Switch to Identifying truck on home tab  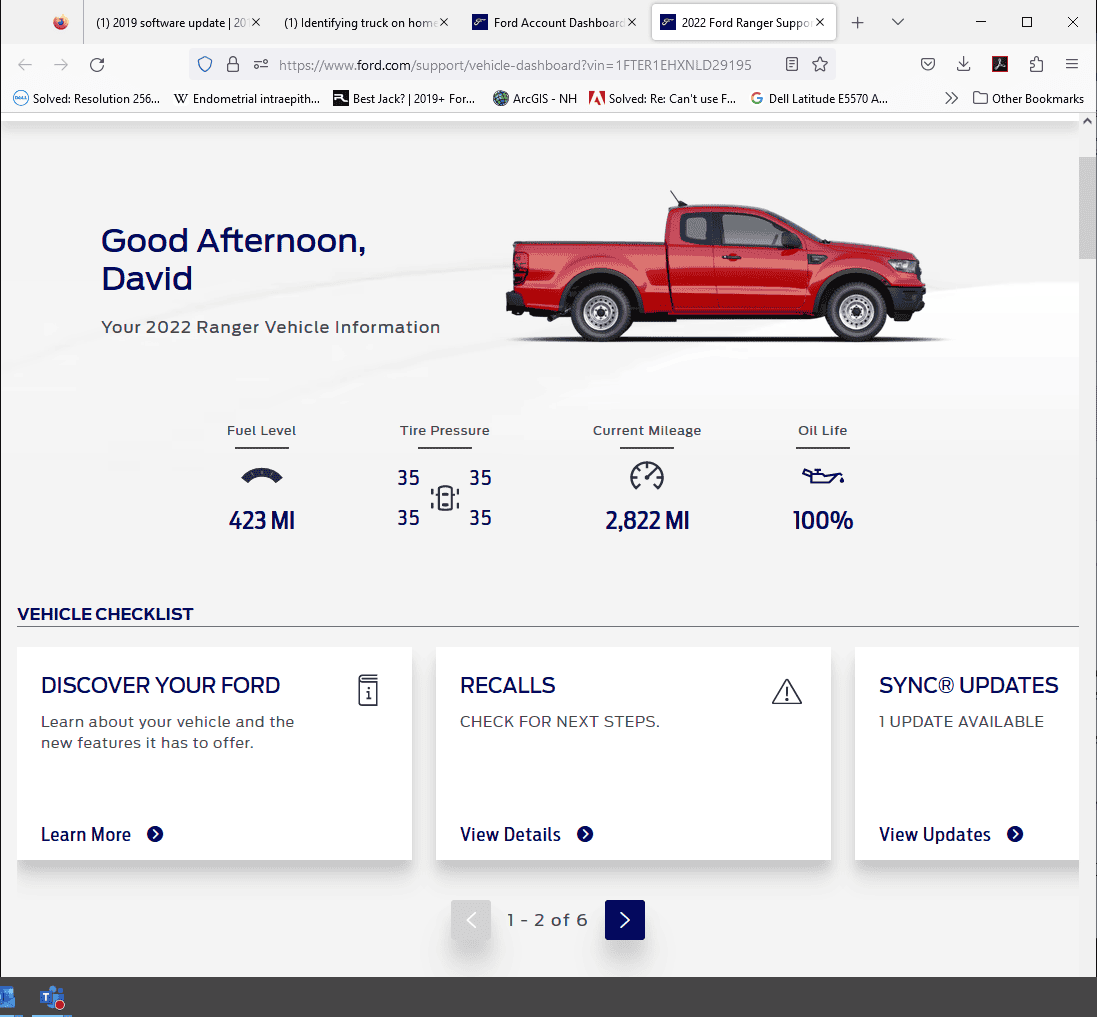click(360, 23)
